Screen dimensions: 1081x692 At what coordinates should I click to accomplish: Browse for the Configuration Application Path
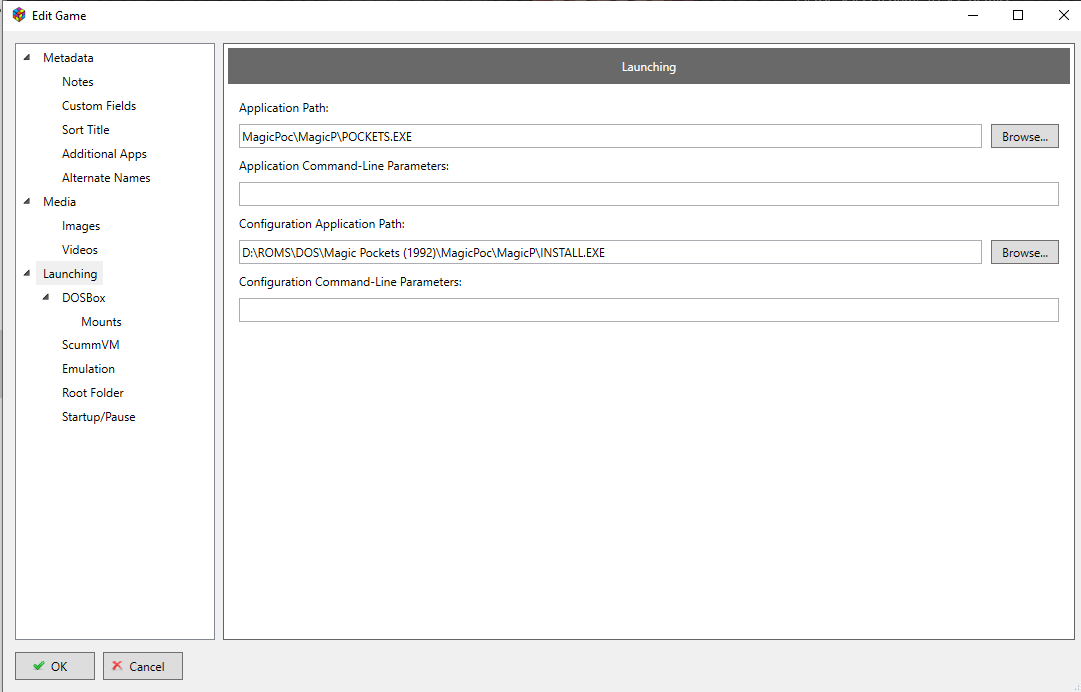1024,252
